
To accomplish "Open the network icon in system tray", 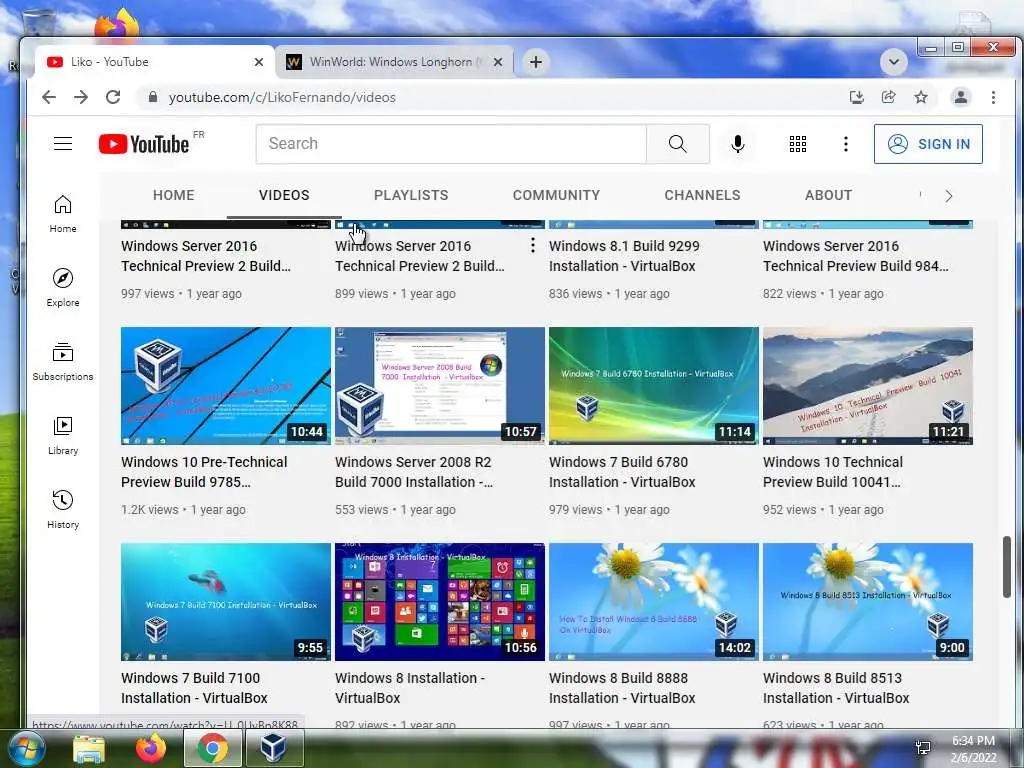I will pos(923,748).
